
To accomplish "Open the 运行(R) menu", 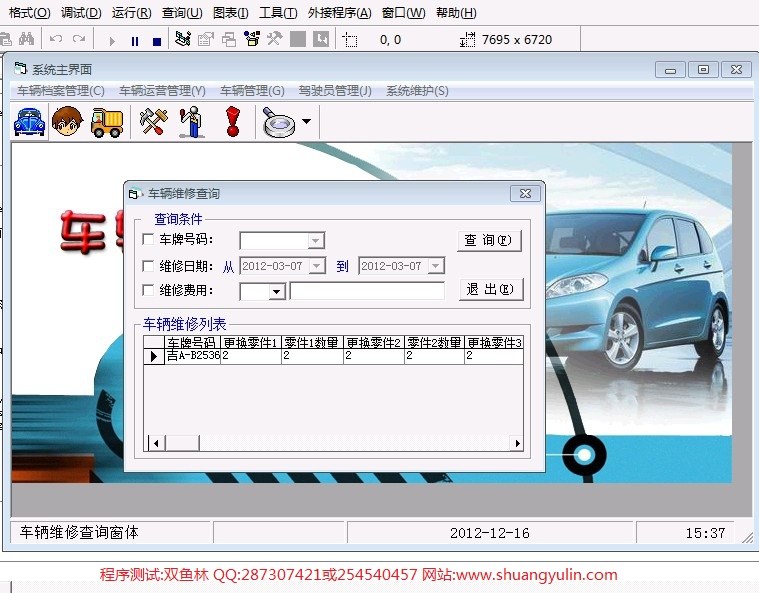I will [x=132, y=13].
